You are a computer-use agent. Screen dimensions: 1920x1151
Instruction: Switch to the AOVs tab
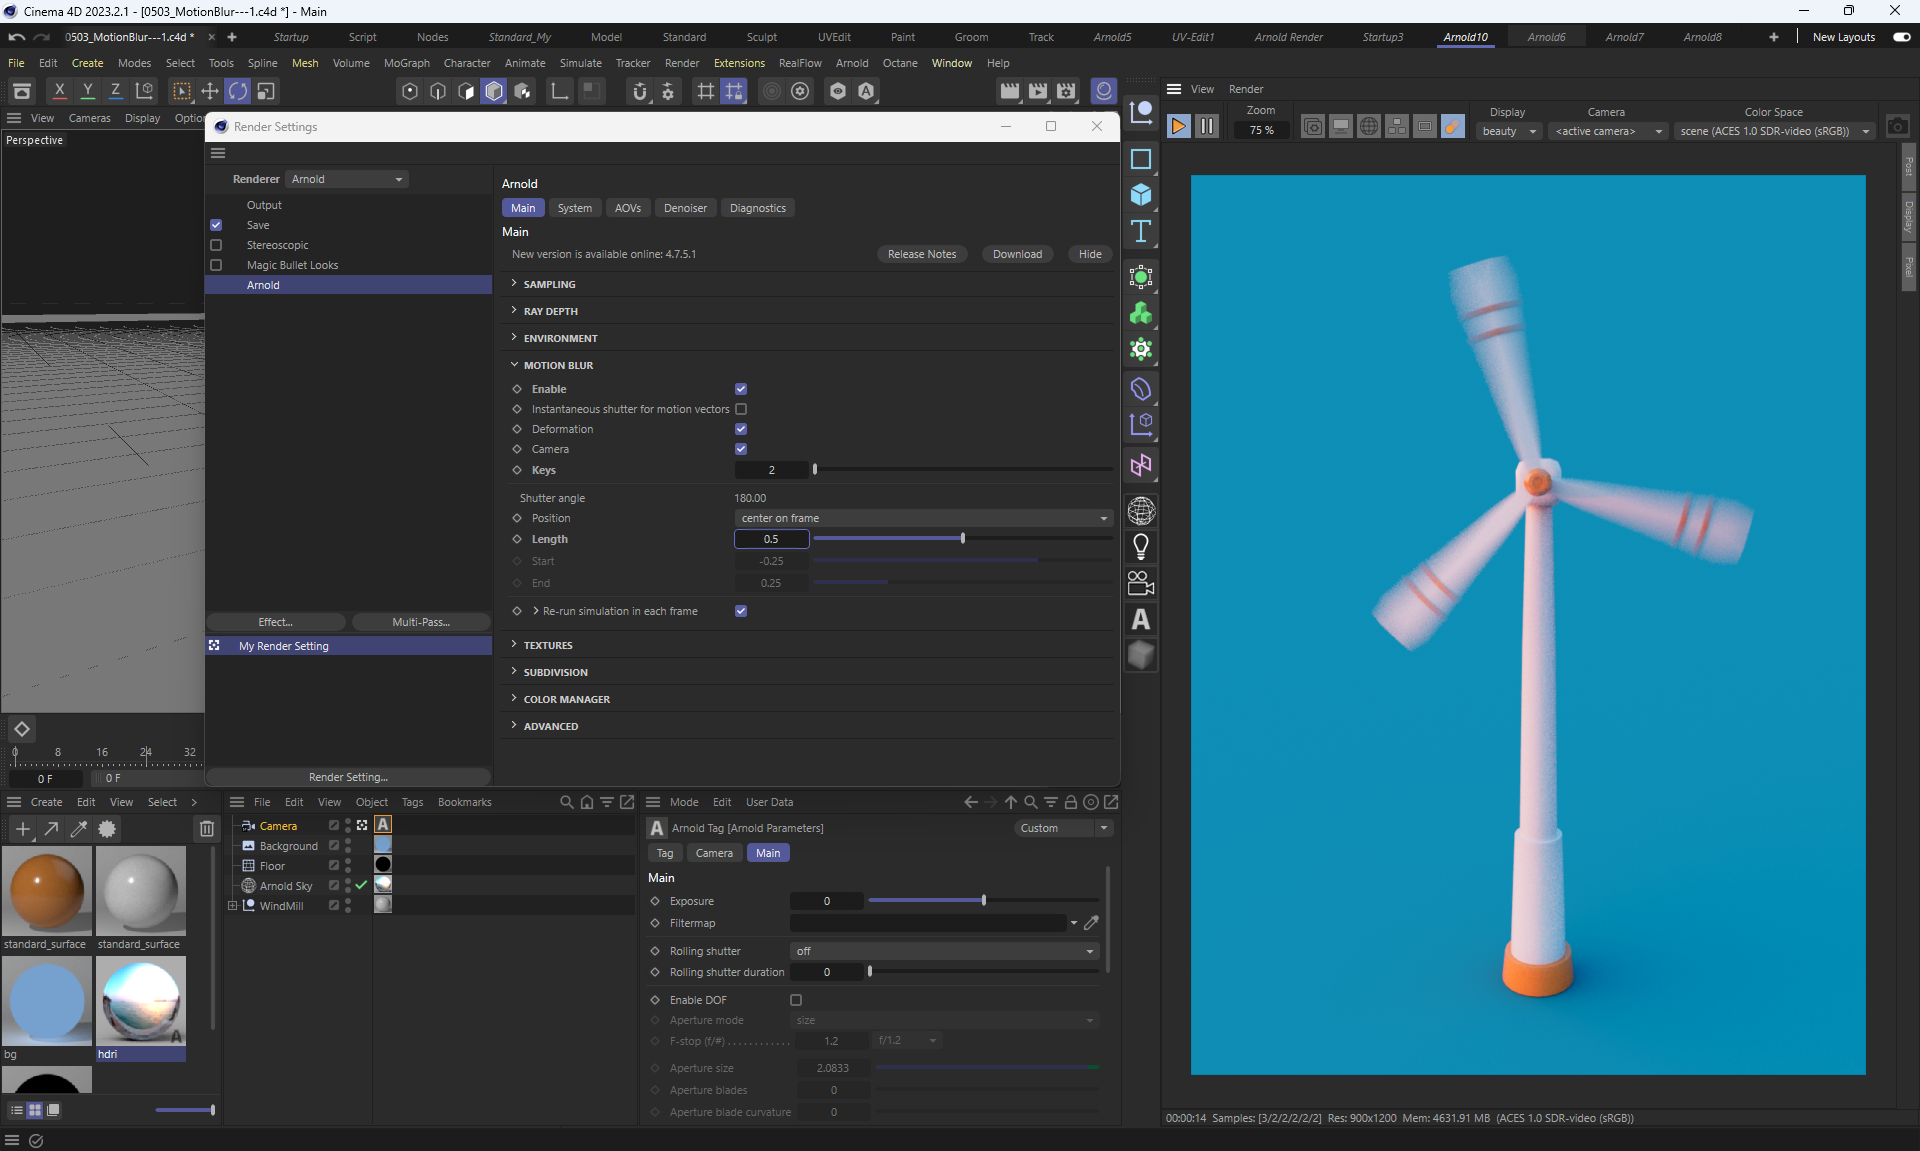click(x=627, y=208)
